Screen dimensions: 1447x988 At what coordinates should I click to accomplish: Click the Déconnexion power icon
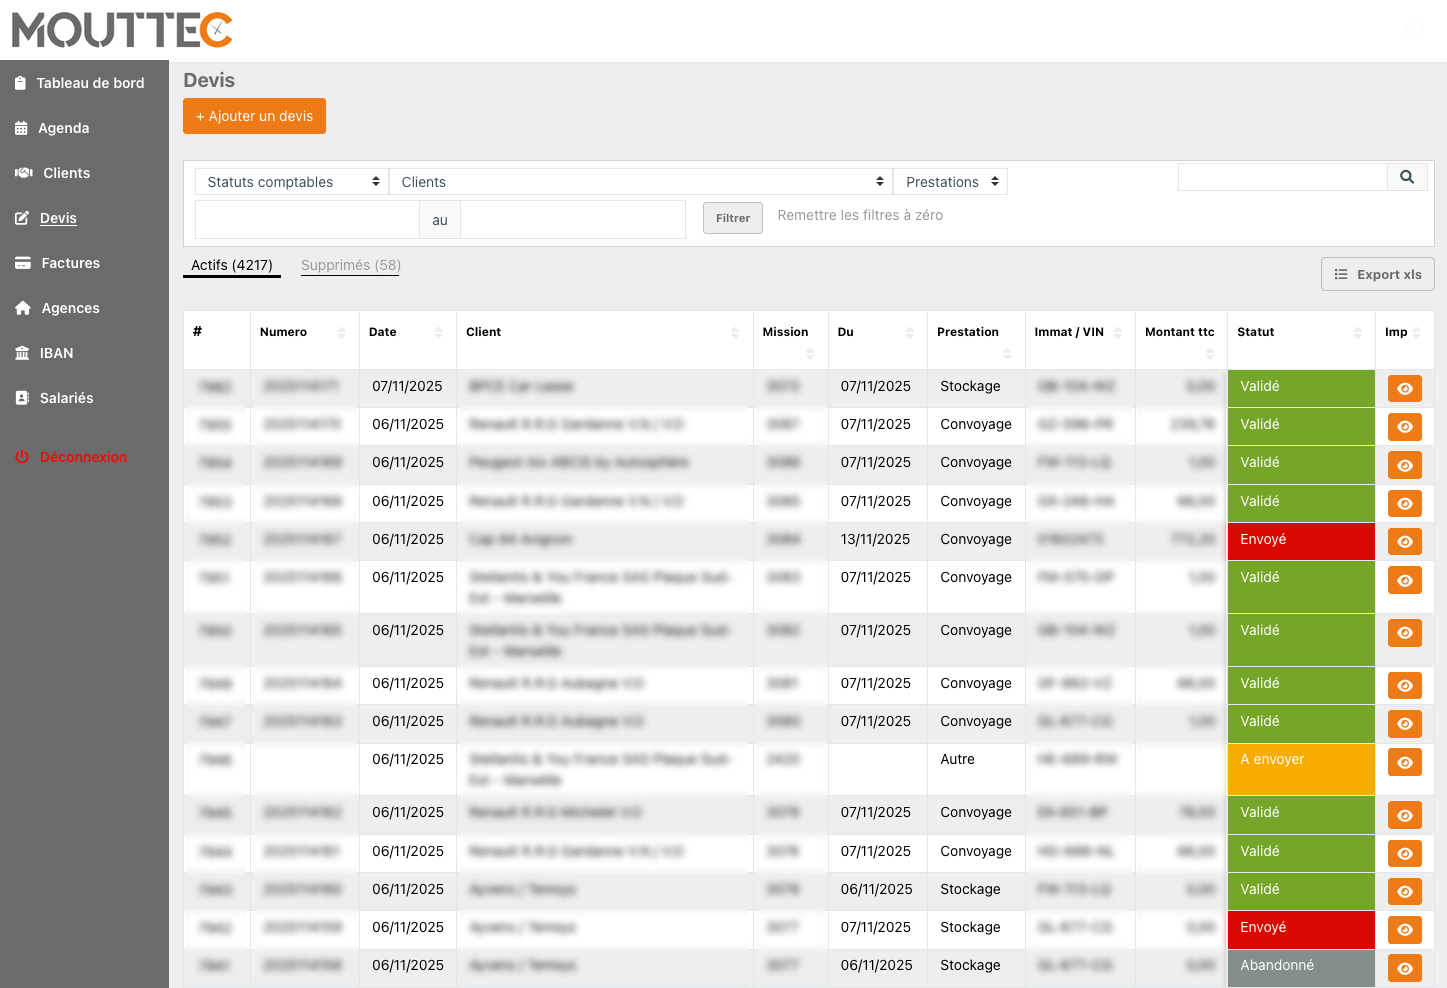[22, 457]
